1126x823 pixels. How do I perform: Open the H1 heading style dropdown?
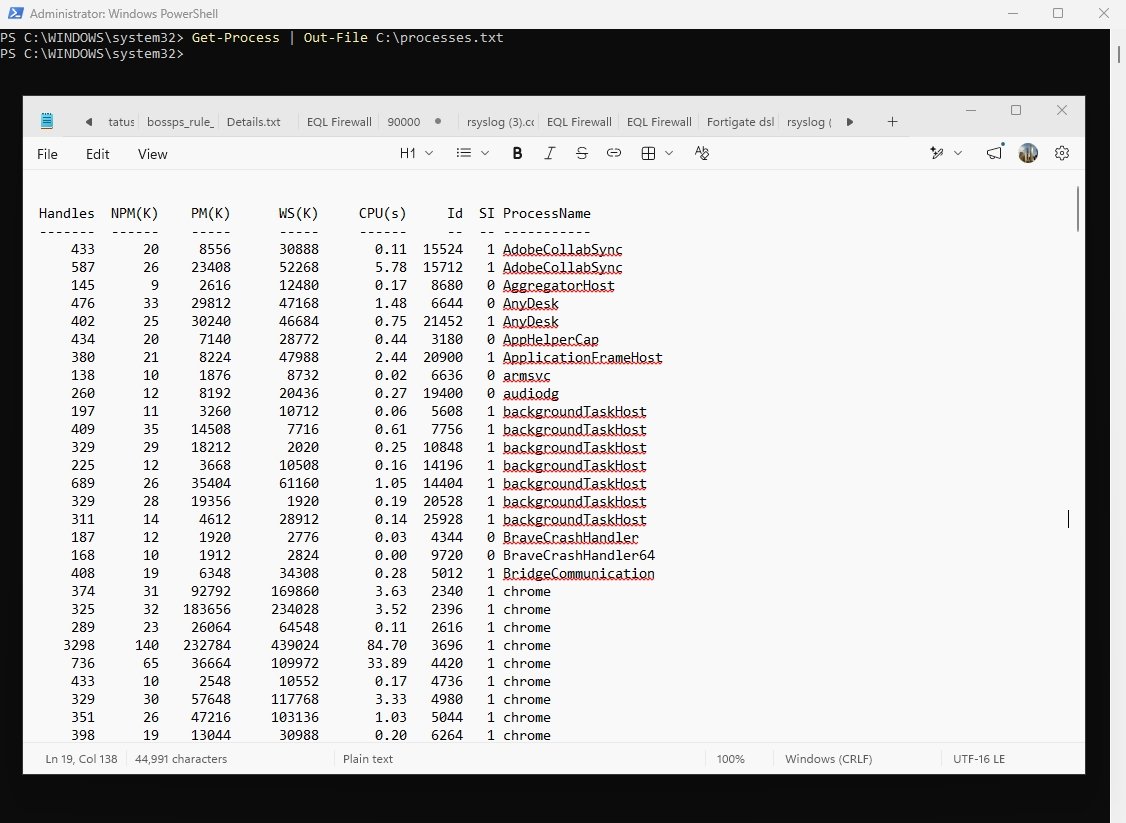tap(416, 153)
